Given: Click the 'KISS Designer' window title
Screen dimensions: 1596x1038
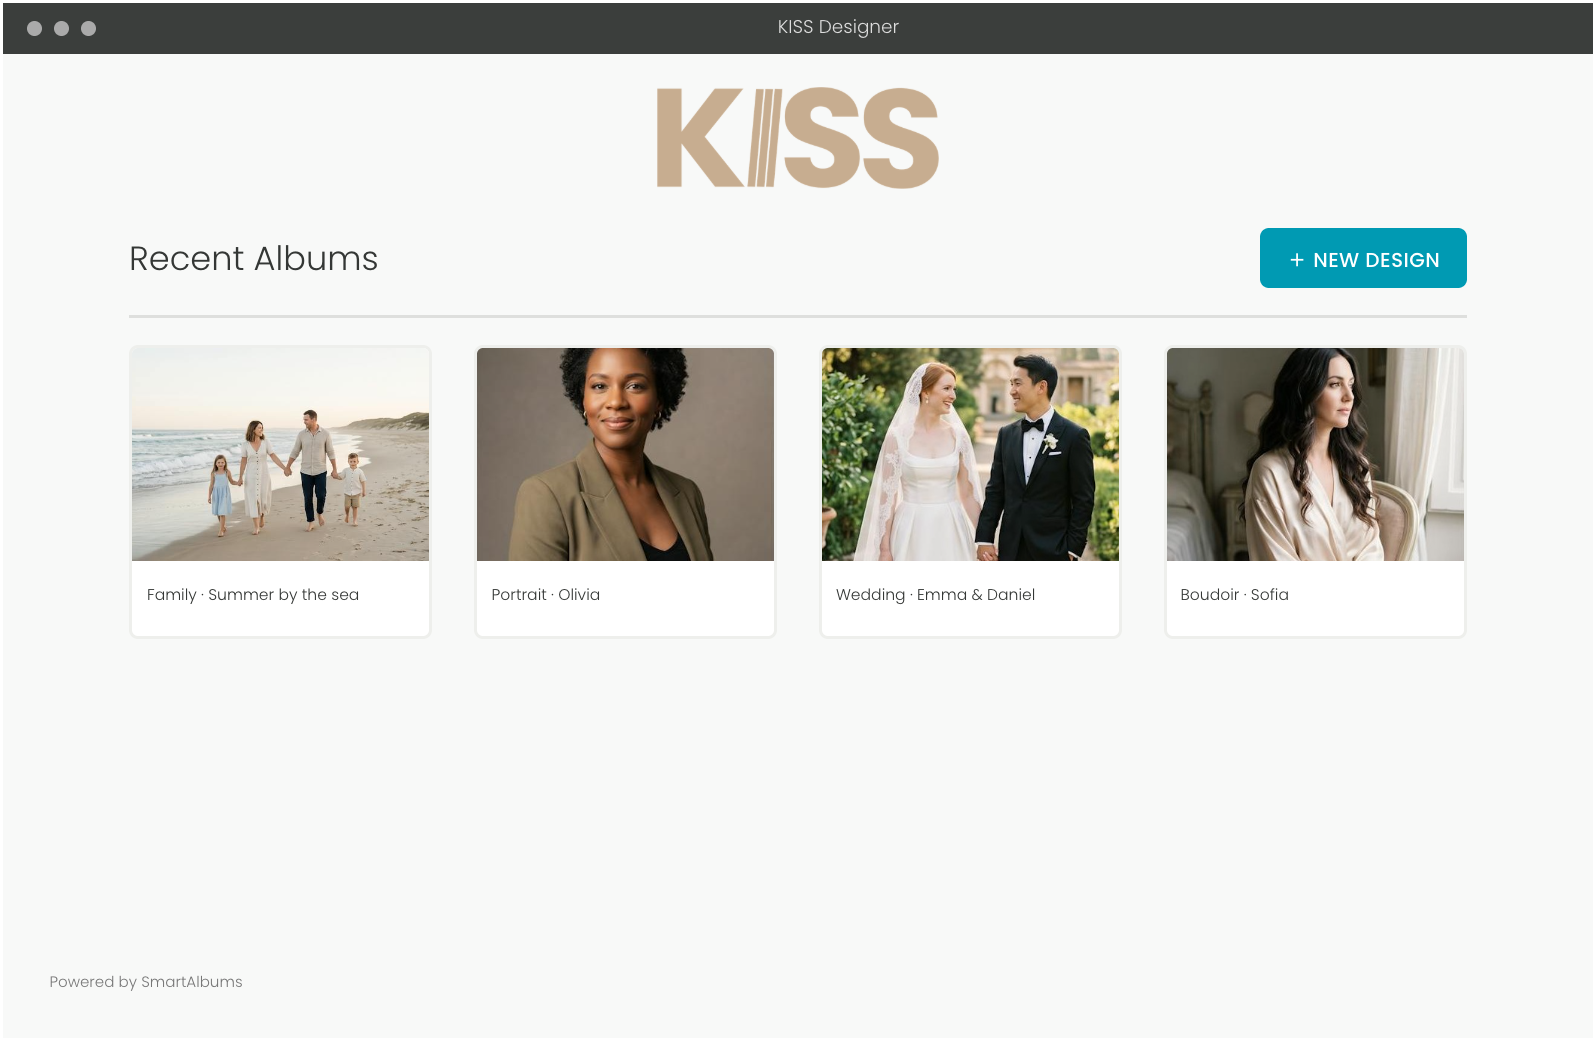Looking at the screenshot, I should tap(838, 27).
